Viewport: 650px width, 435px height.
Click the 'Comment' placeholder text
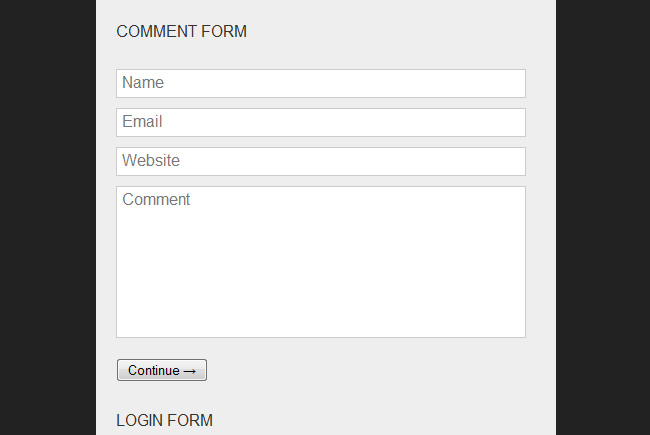click(156, 200)
